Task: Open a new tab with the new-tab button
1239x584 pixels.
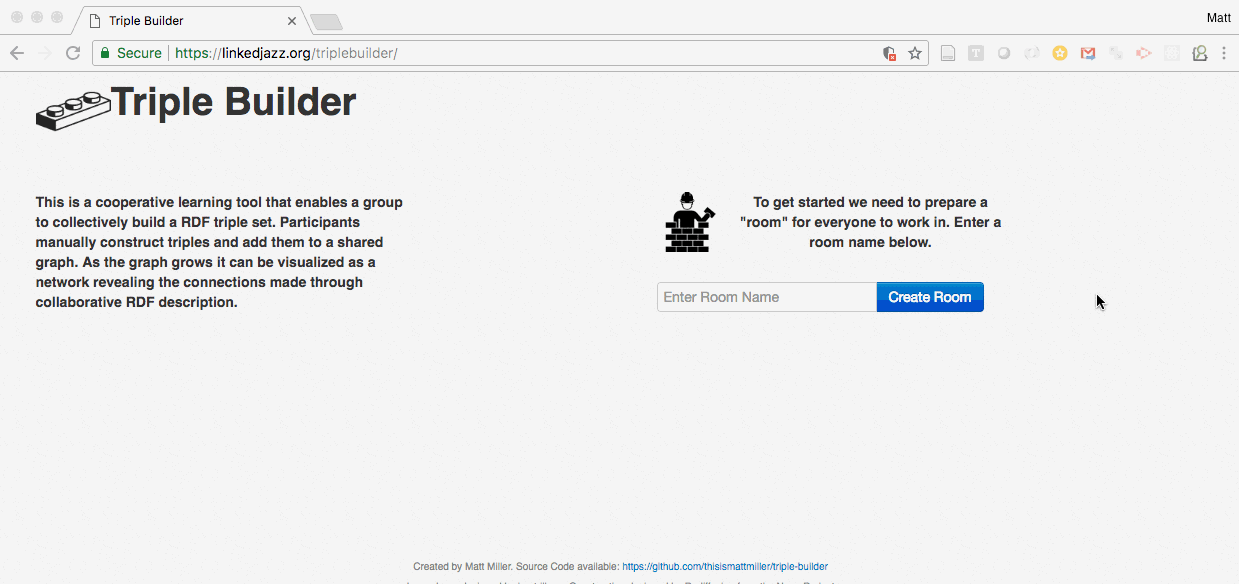Action: [326, 21]
